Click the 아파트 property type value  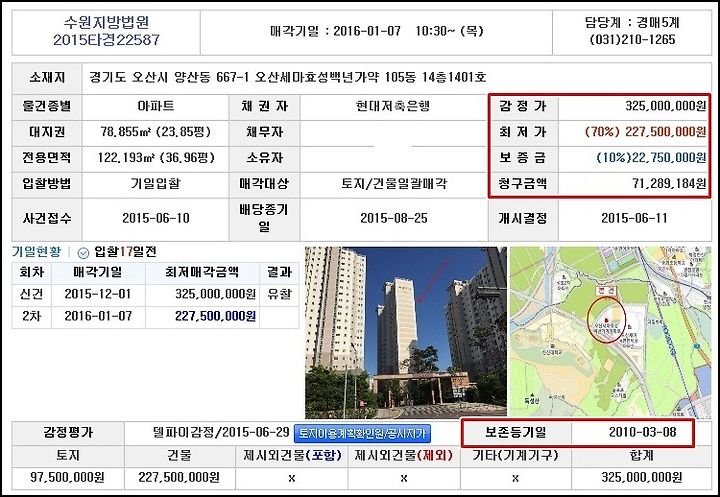click(156, 106)
